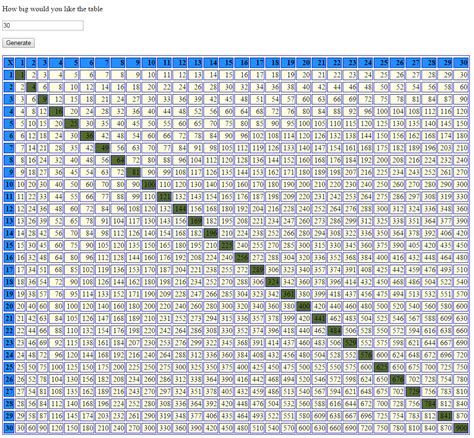Click row 11, column 14 cell showing 154
The image size is (474, 438).
(211, 197)
